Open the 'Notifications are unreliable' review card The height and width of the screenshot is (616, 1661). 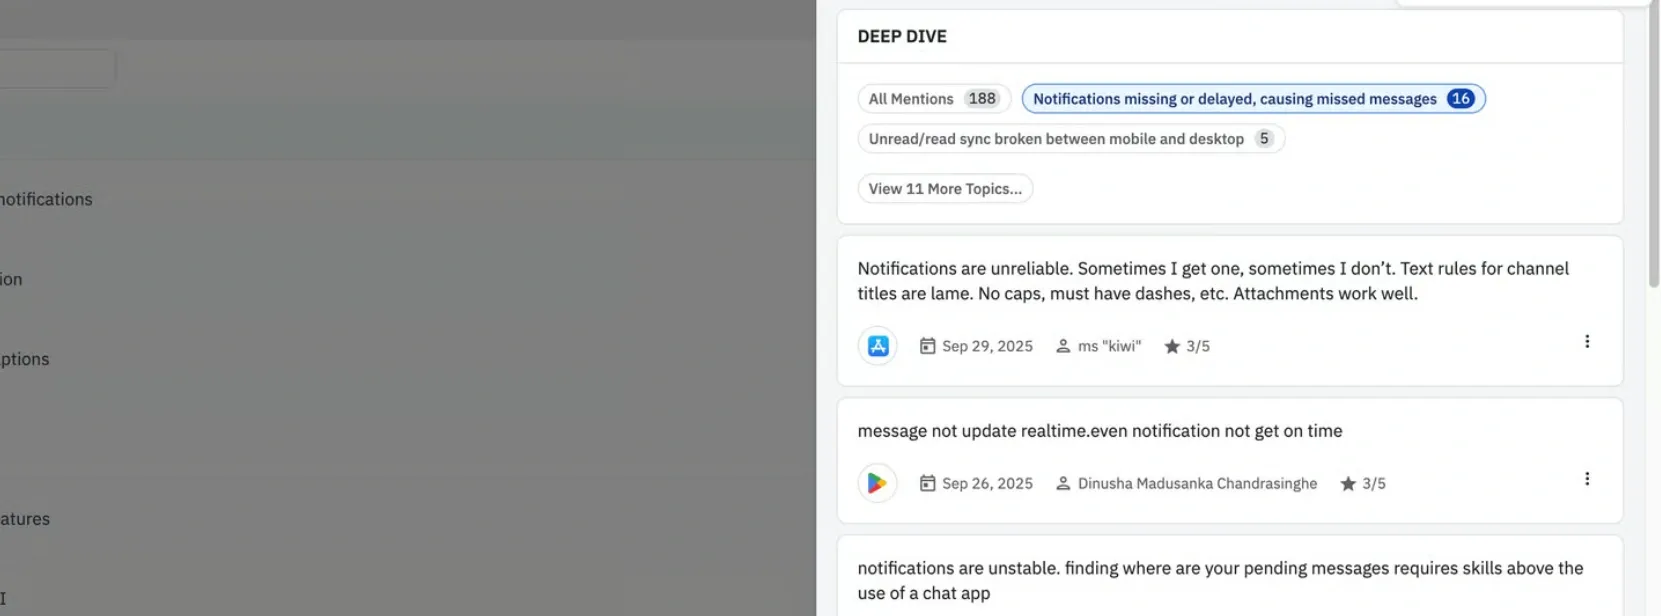pyautogui.click(x=1212, y=281)
